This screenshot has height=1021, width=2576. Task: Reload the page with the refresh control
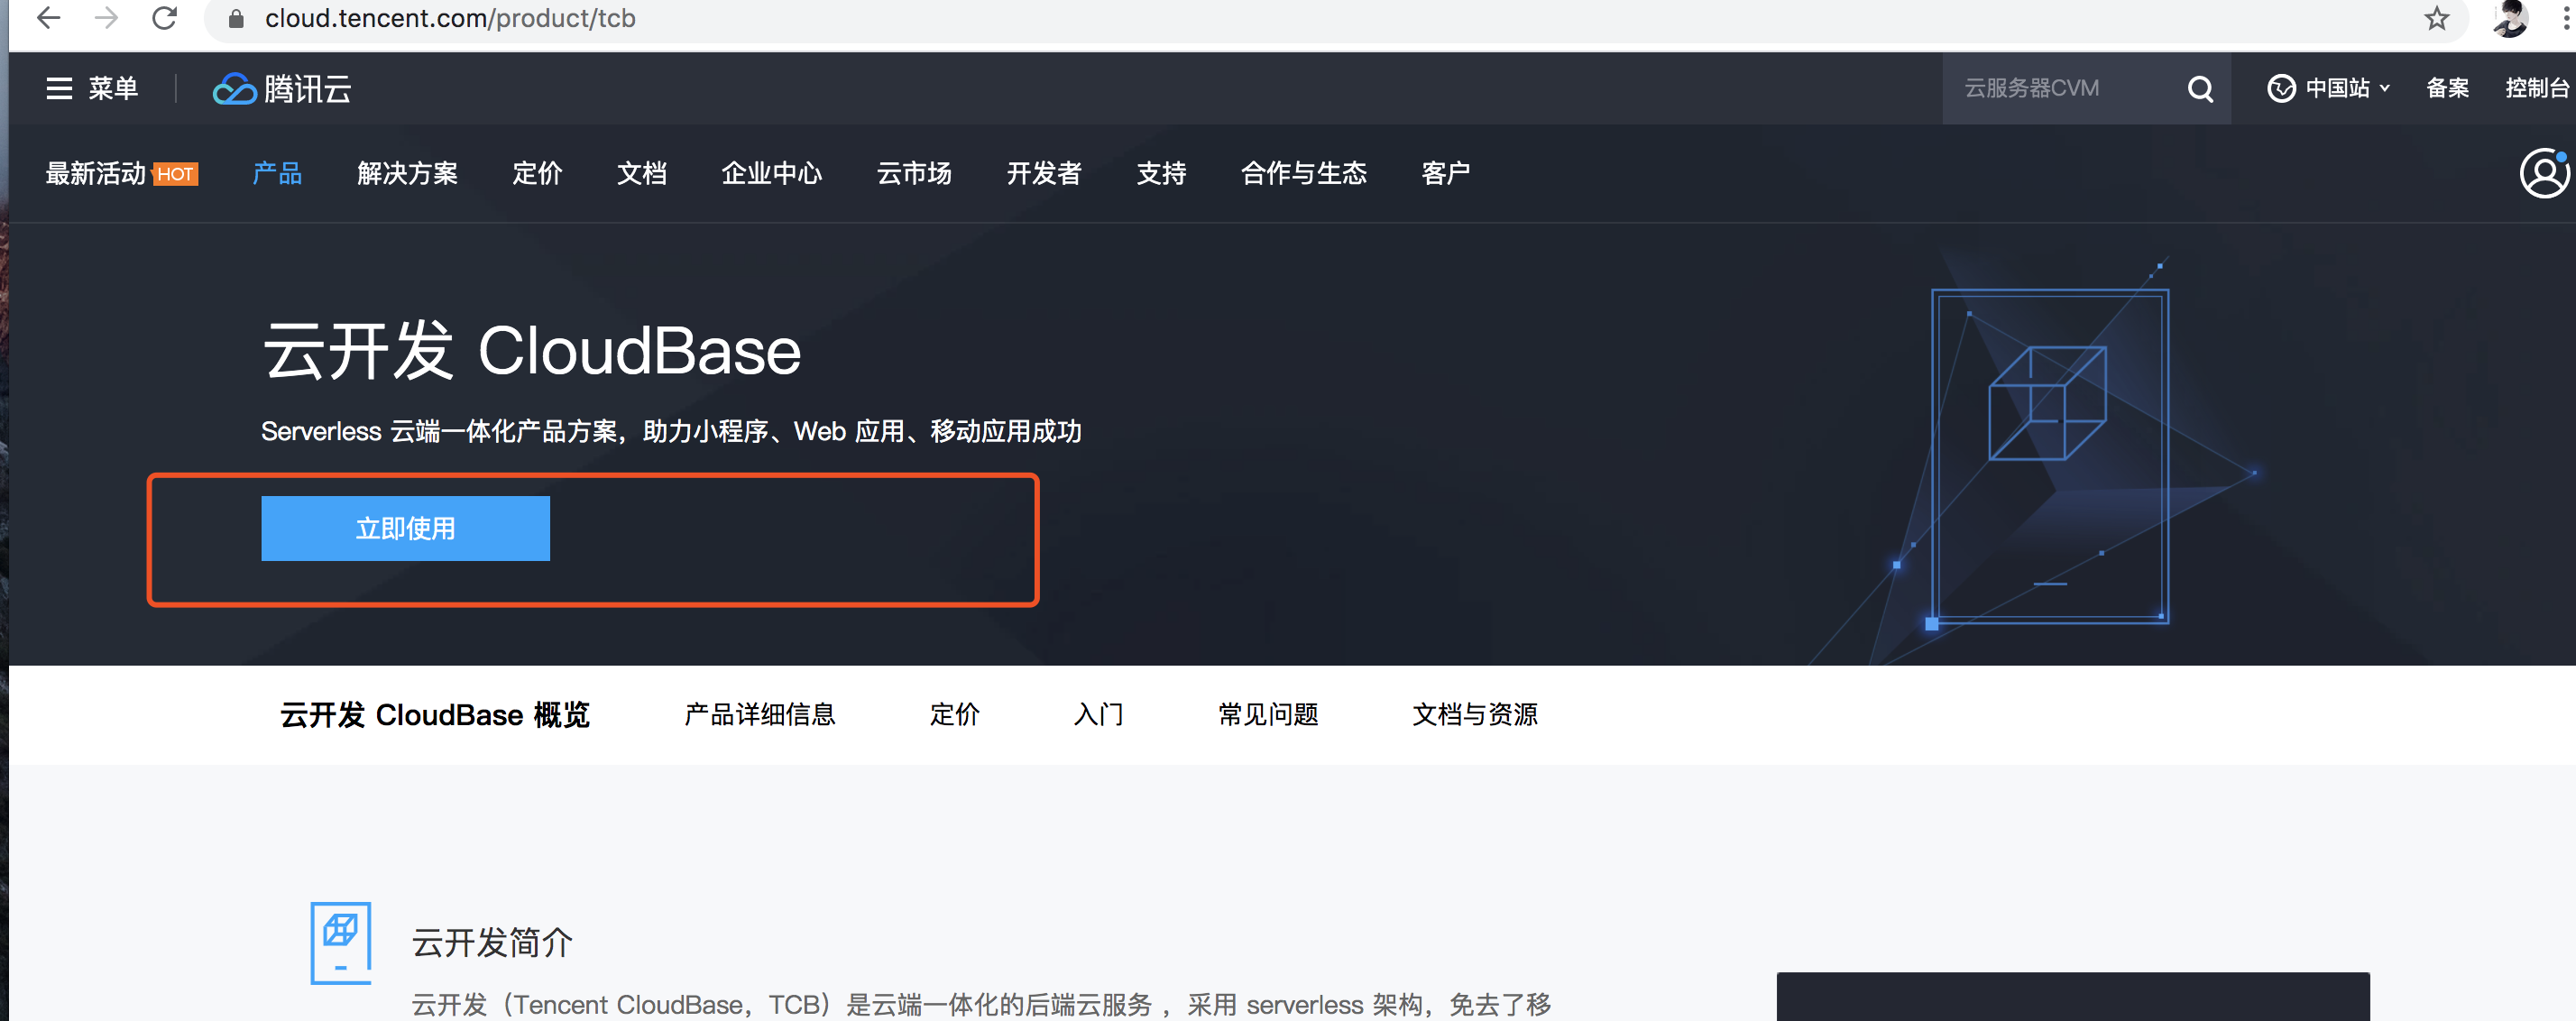[164, 18]
